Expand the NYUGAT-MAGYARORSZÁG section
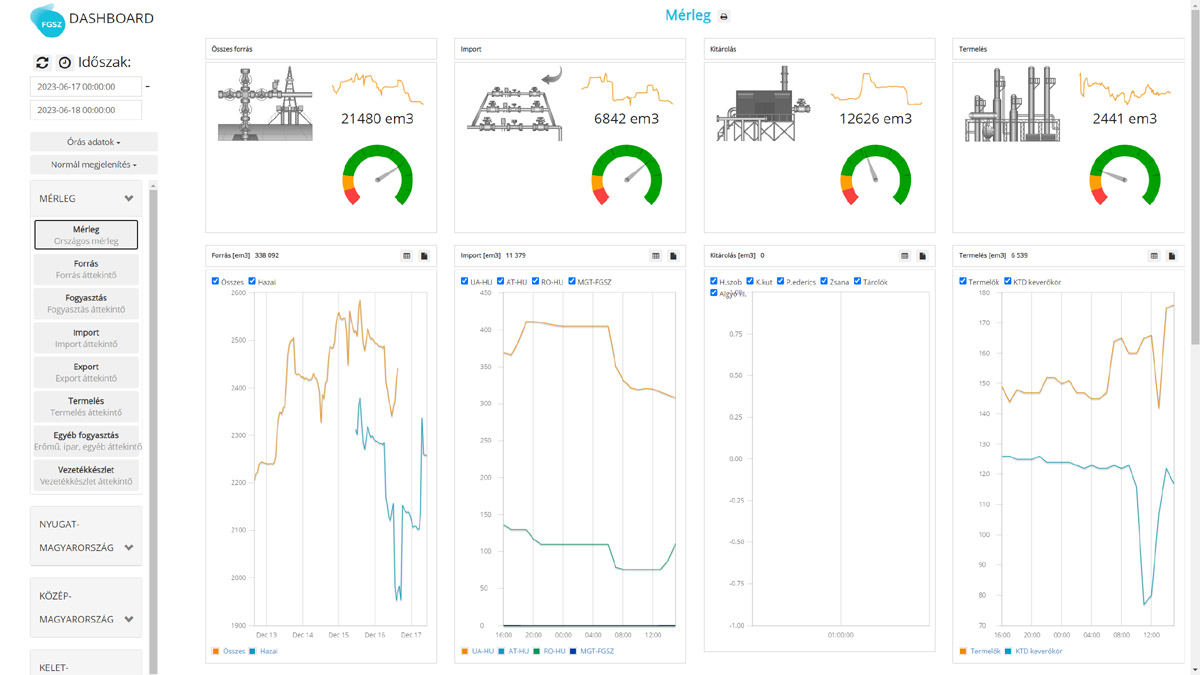Screen dimensions: 1200x675 86,536
